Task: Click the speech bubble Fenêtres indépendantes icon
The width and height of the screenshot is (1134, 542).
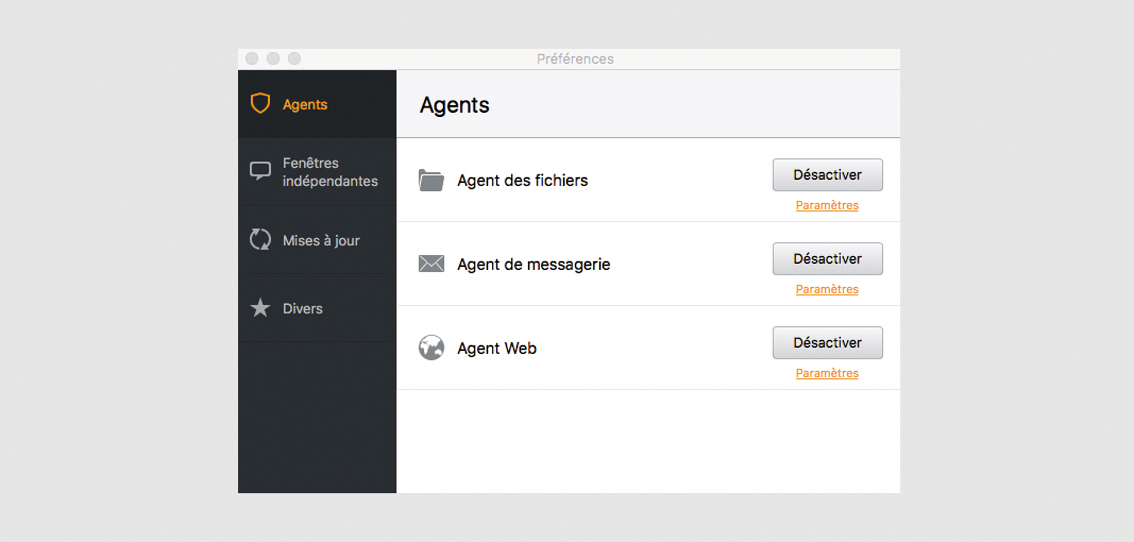Action: click(x=260, y=172)
